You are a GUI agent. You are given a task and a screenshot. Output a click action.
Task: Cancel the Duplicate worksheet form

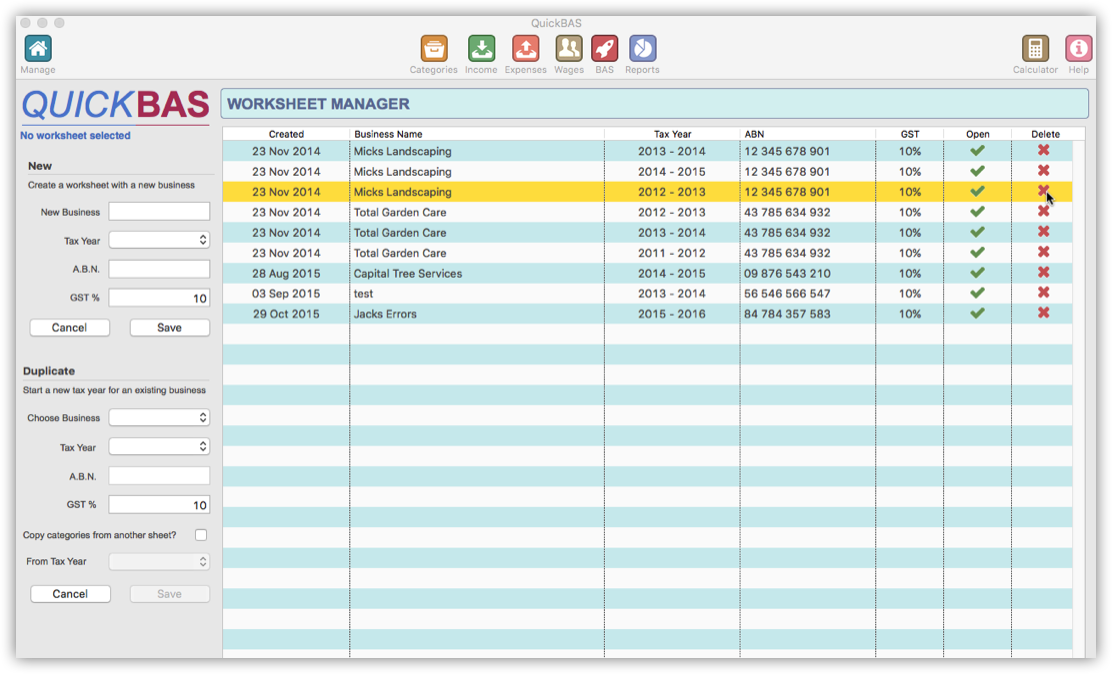click(70, 593)
